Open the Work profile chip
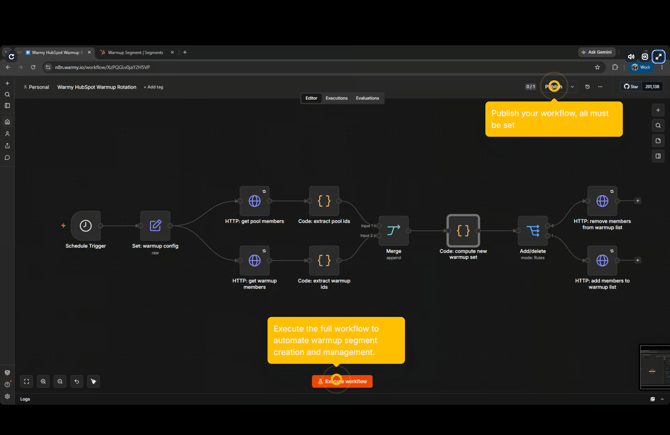 coord(641,67)
